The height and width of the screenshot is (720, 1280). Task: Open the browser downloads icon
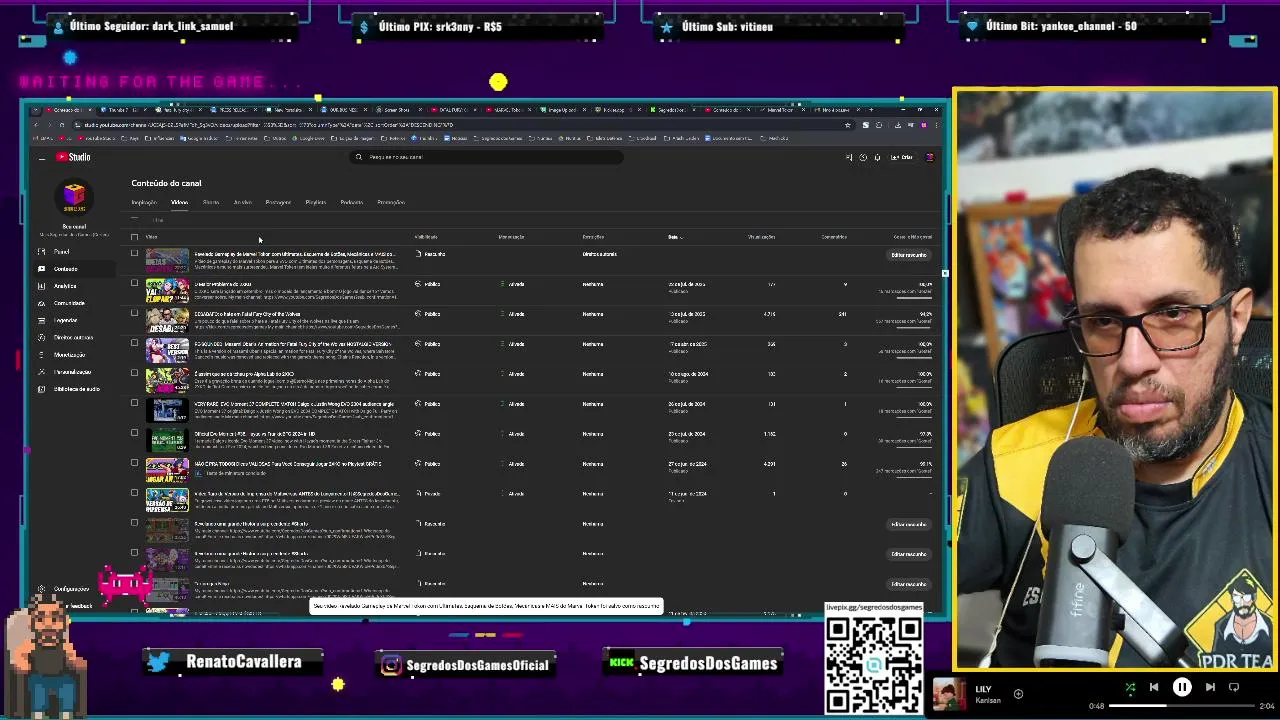click(897, 125)
